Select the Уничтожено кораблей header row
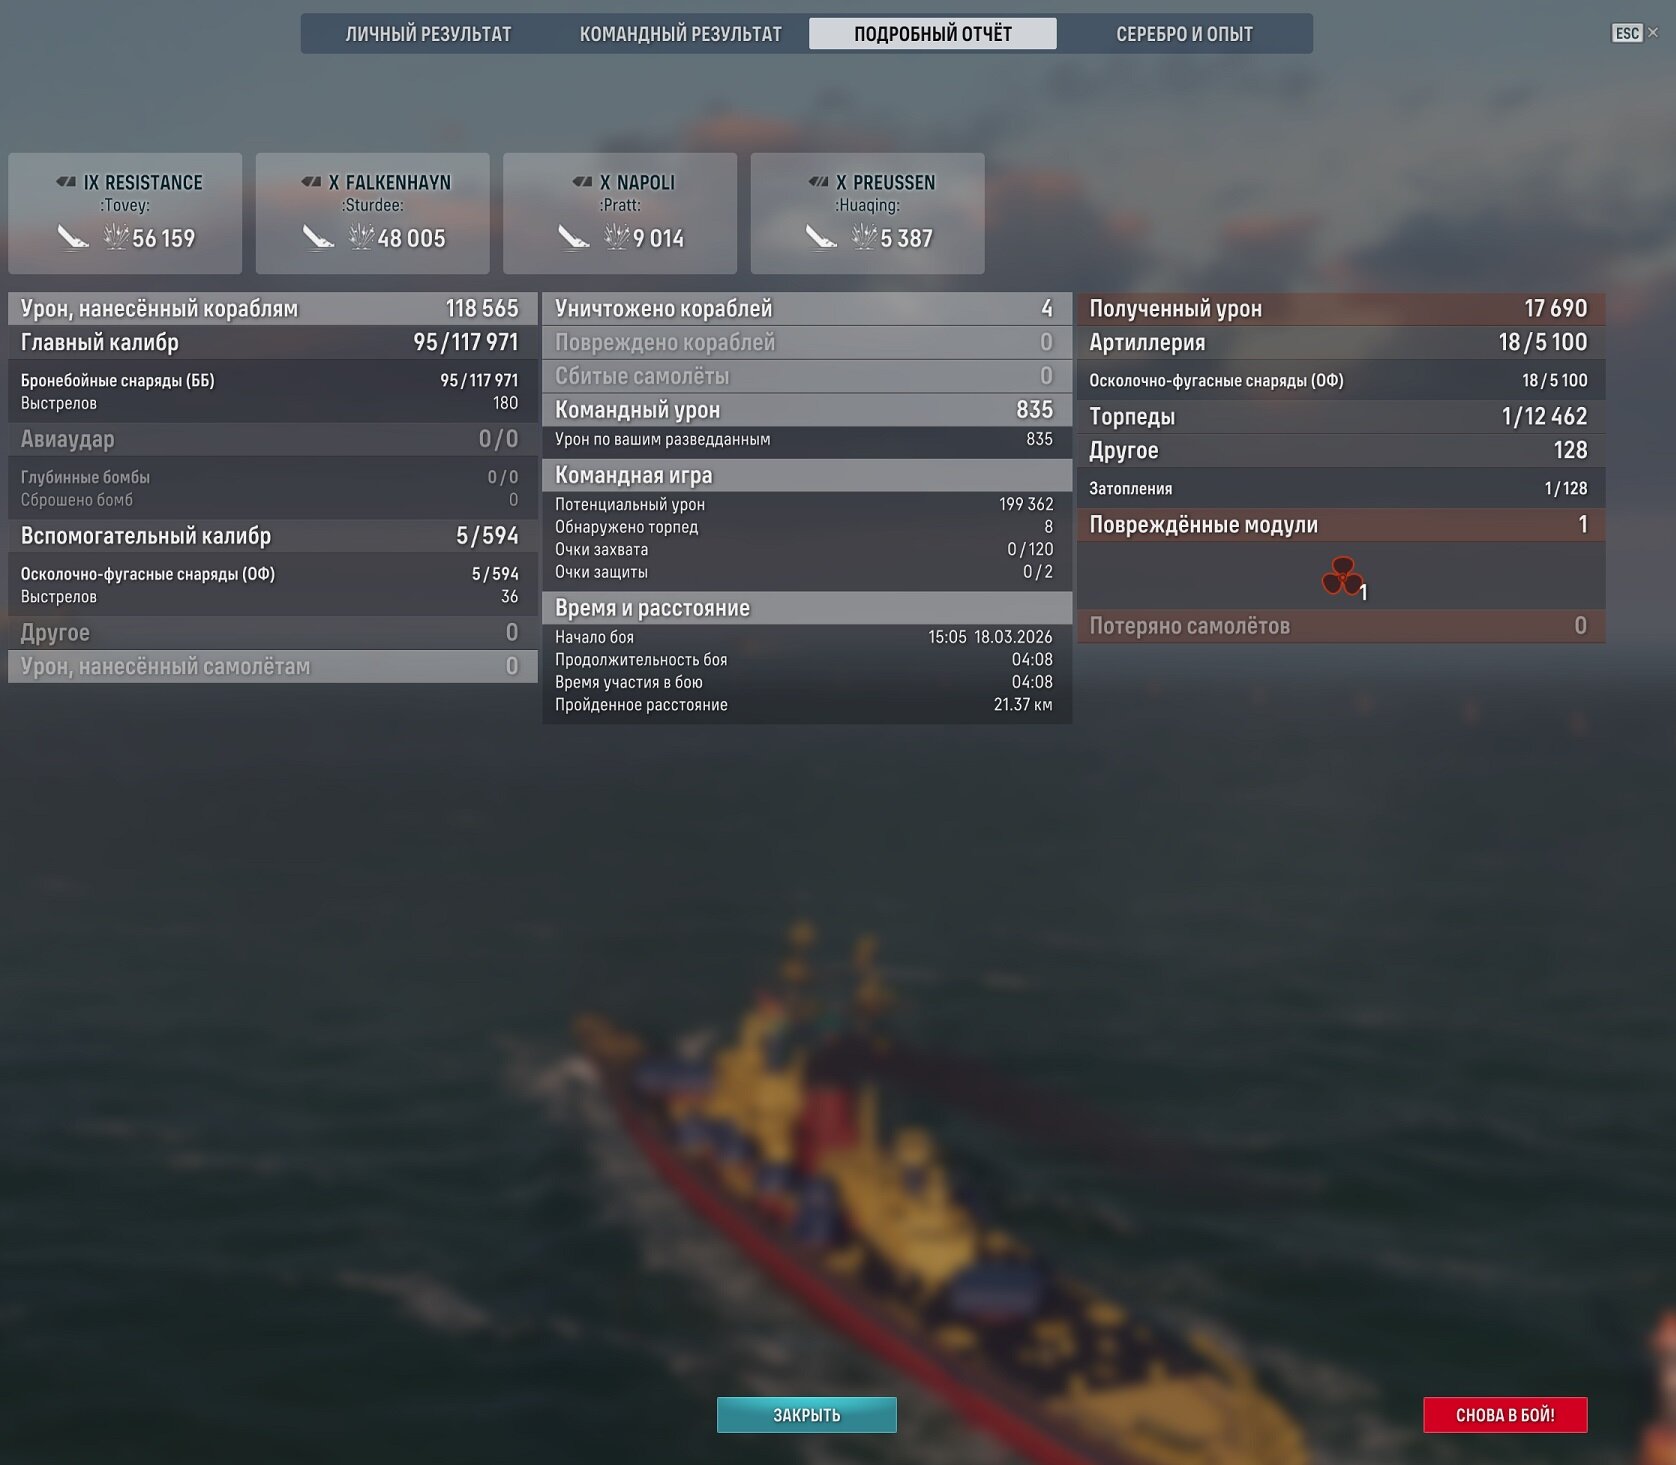 tap(806, 309)
